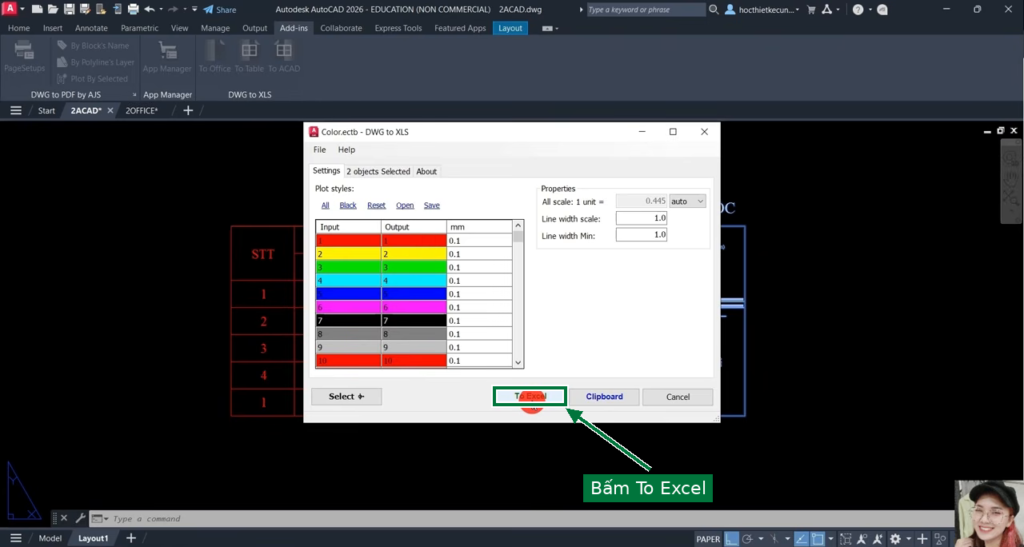The height and width of the screenshot is (547, 1024).
Task: Switch to the 2OFFICE* drawing tab
Action: tap(142, 110)
